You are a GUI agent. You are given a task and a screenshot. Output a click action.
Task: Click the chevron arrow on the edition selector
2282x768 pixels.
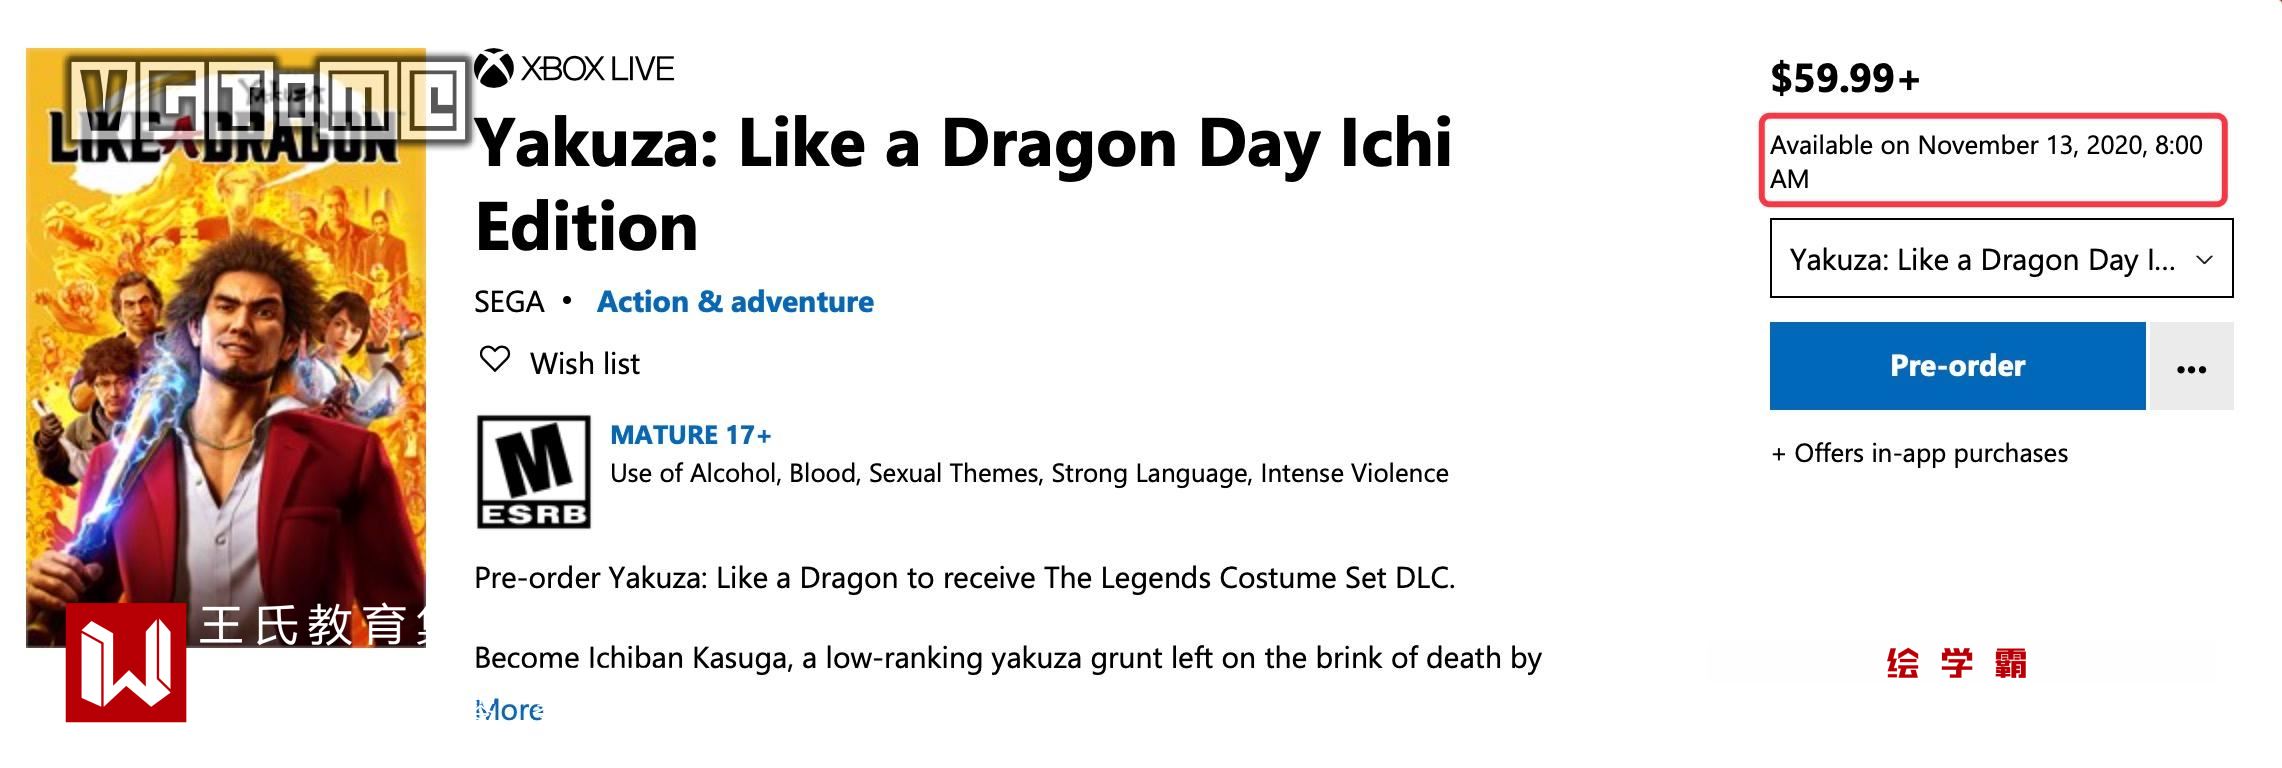click(2204, 260)
